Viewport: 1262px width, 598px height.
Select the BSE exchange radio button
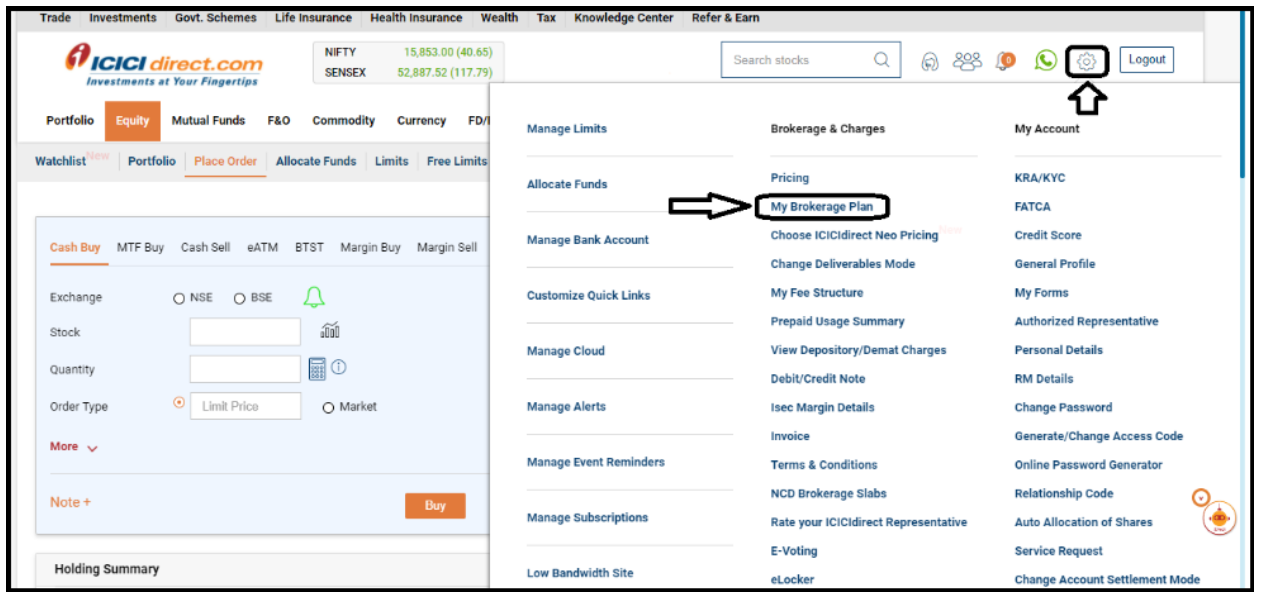[239, 298]
